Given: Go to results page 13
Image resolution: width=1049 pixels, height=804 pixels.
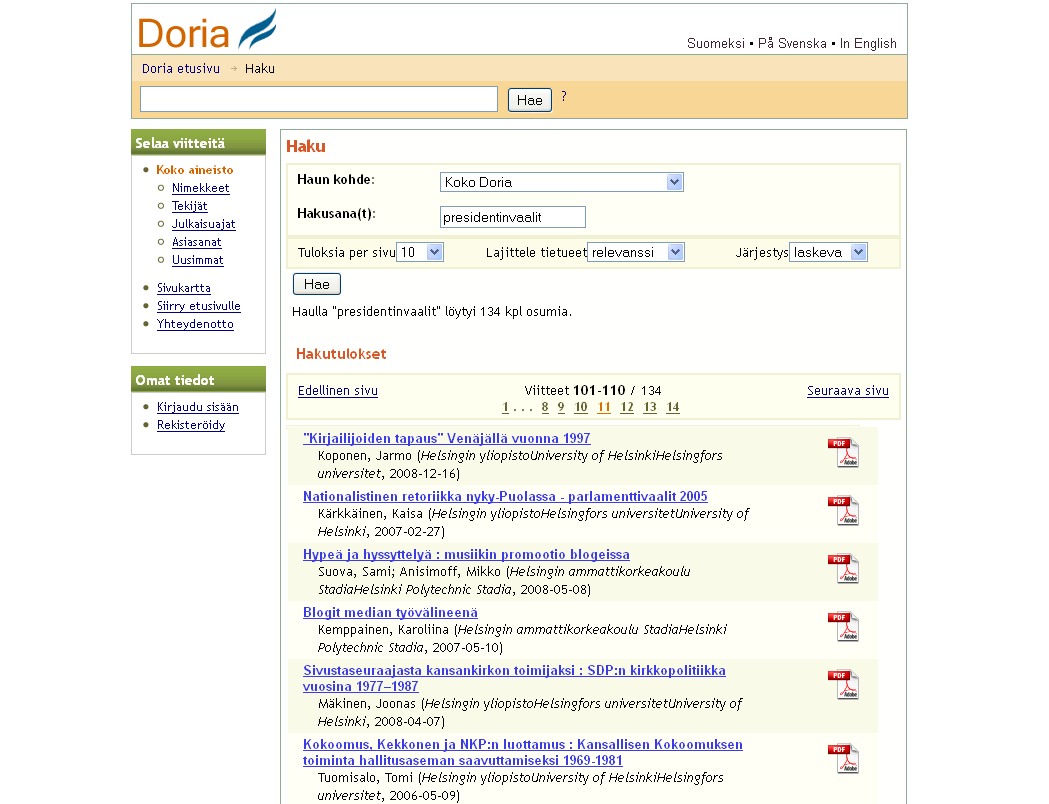Looking at the screenshot, I should pos(650,407).
